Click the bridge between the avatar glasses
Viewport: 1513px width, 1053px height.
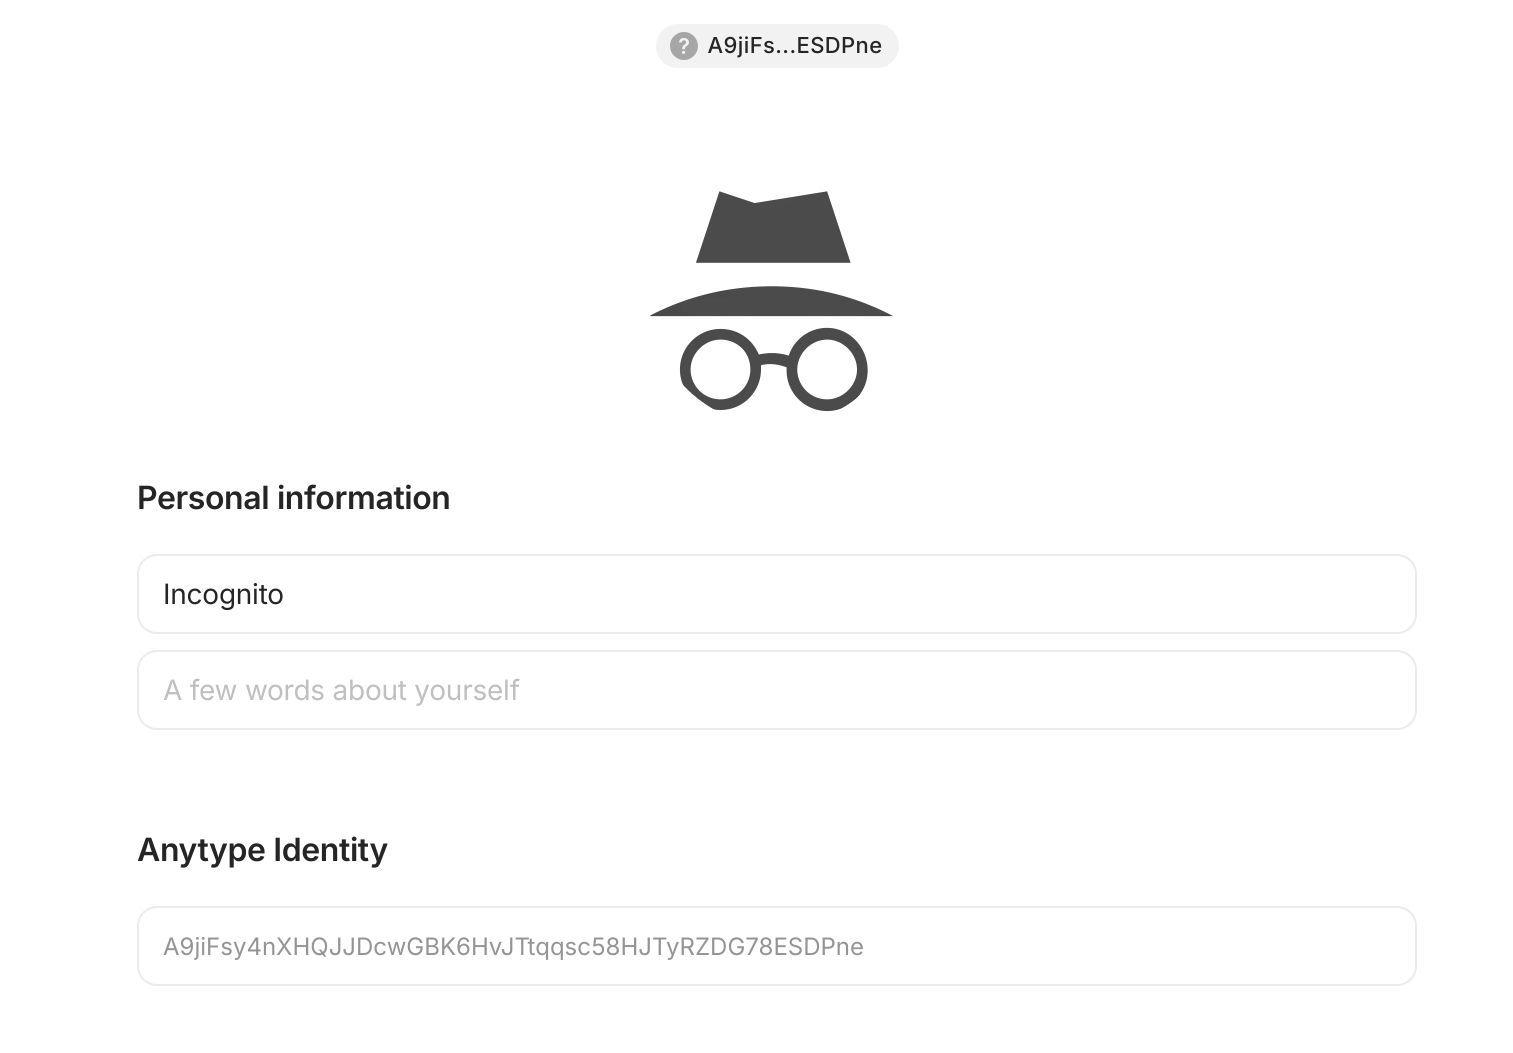[x=773, y=360]
